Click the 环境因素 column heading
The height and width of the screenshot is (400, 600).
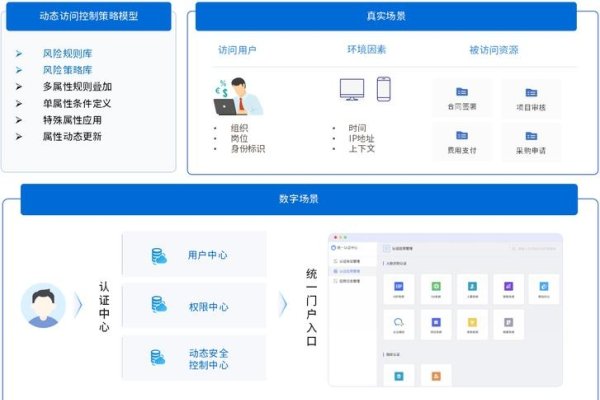click(x=367, y=50)
